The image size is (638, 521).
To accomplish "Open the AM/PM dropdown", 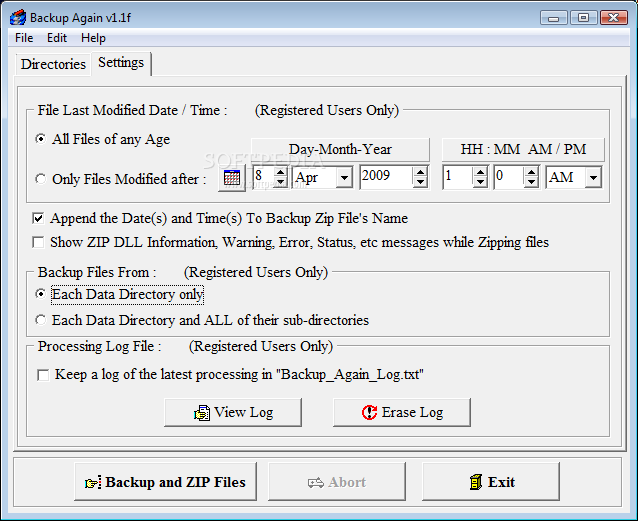I will 593,177.
